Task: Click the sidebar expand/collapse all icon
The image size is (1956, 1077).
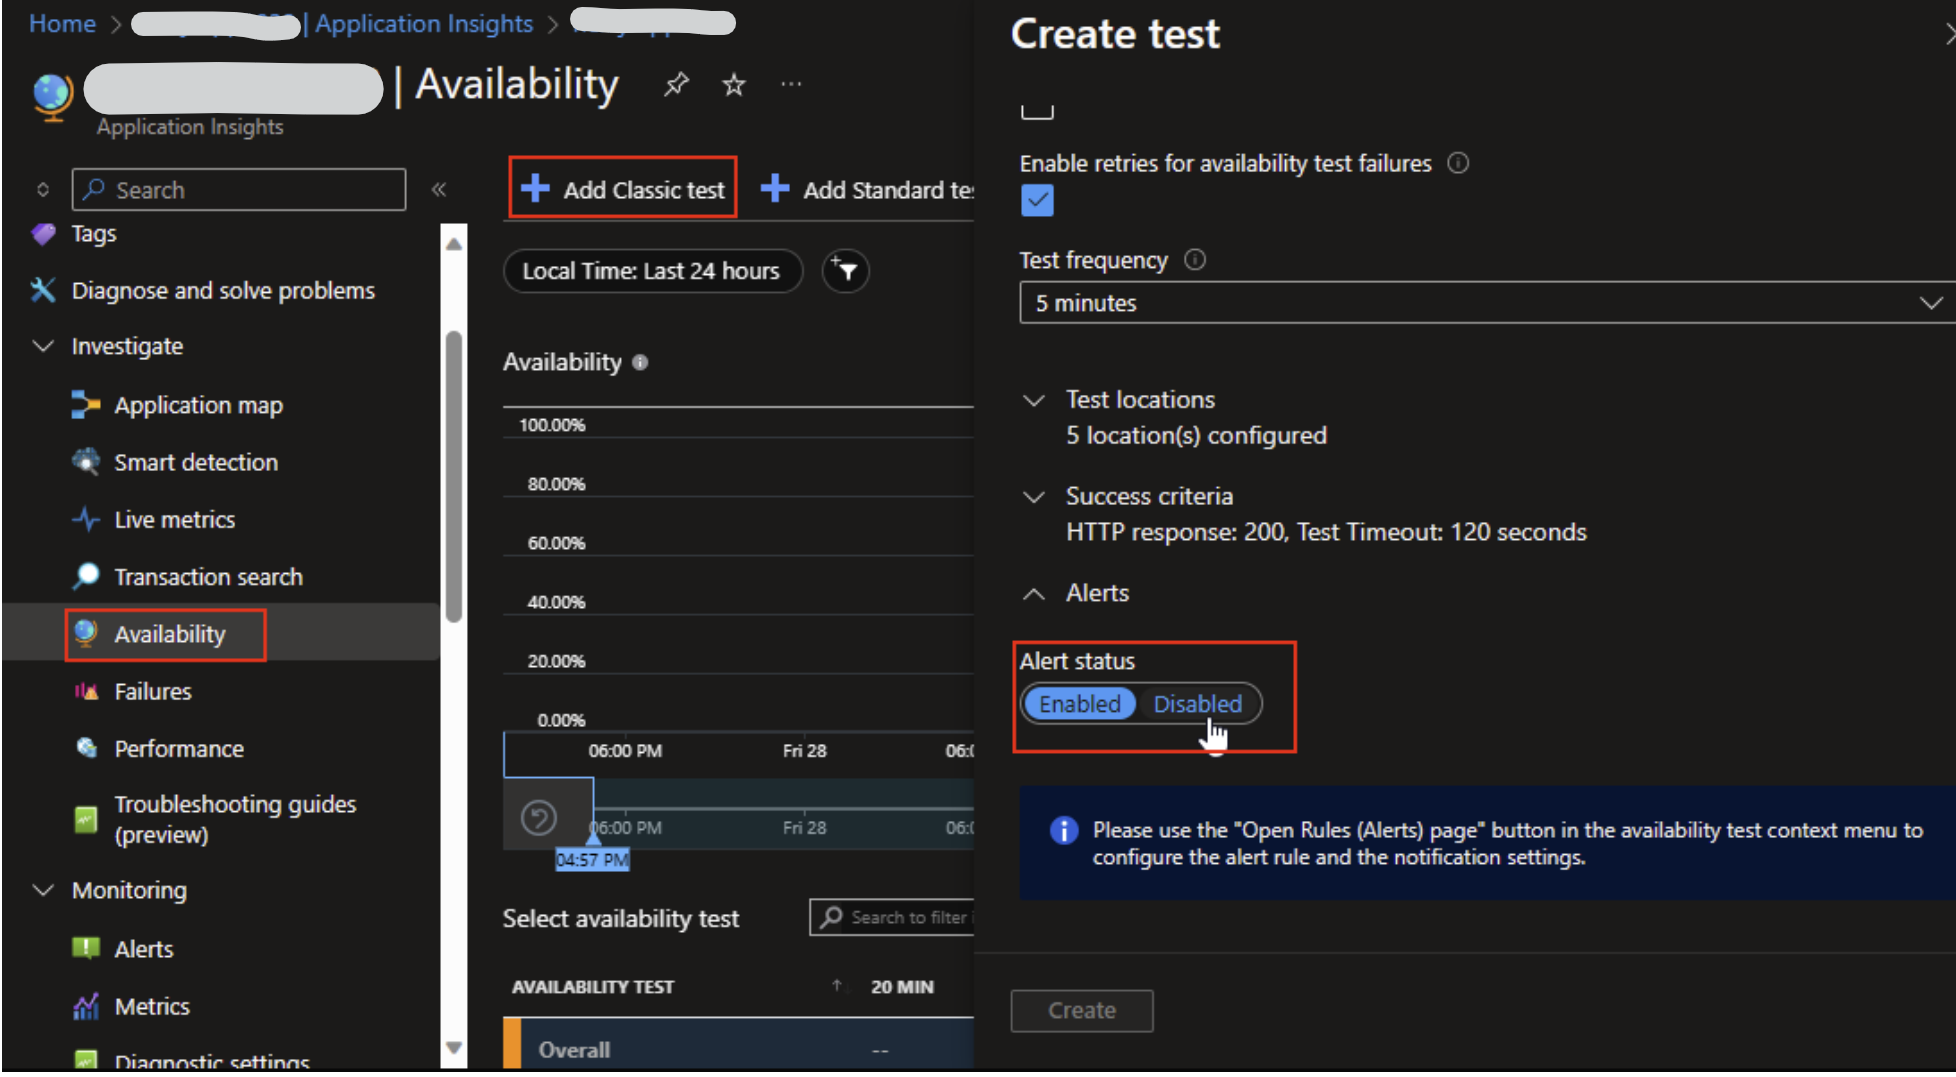Action: (43, 189)
